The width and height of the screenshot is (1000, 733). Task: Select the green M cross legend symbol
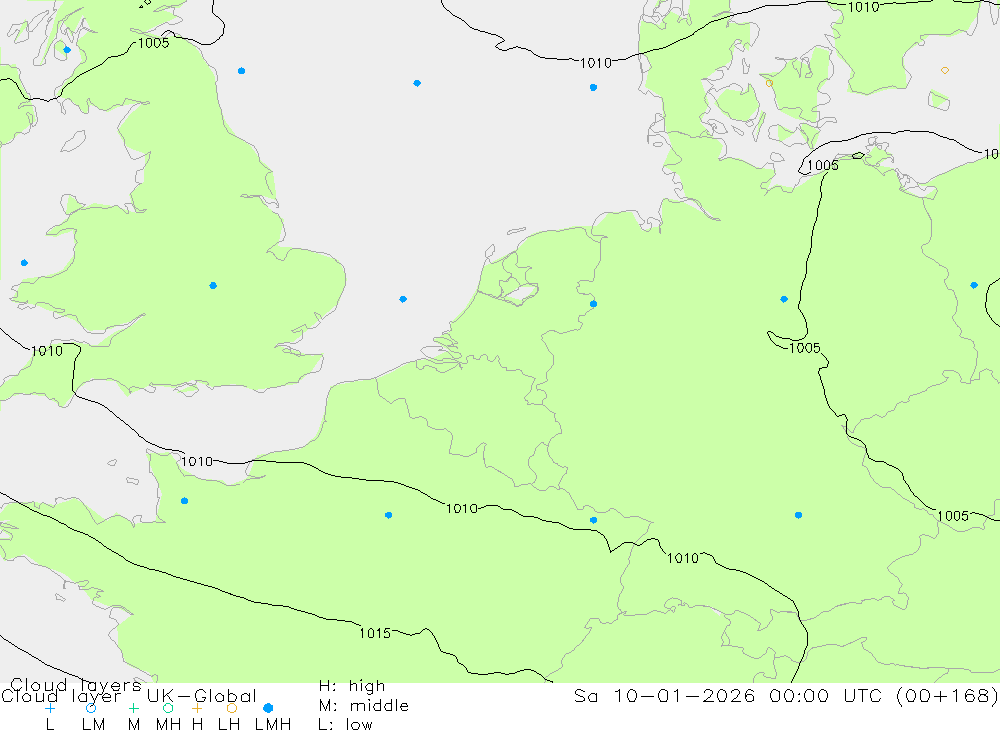pyautogui.click(x=133, y=708)
